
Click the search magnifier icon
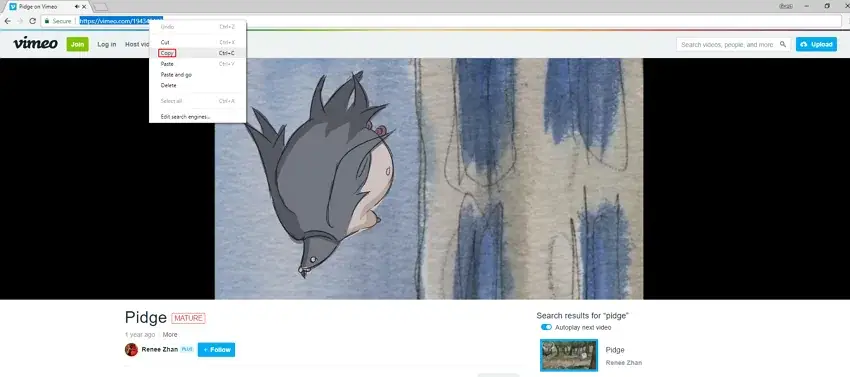click(783, 44)
